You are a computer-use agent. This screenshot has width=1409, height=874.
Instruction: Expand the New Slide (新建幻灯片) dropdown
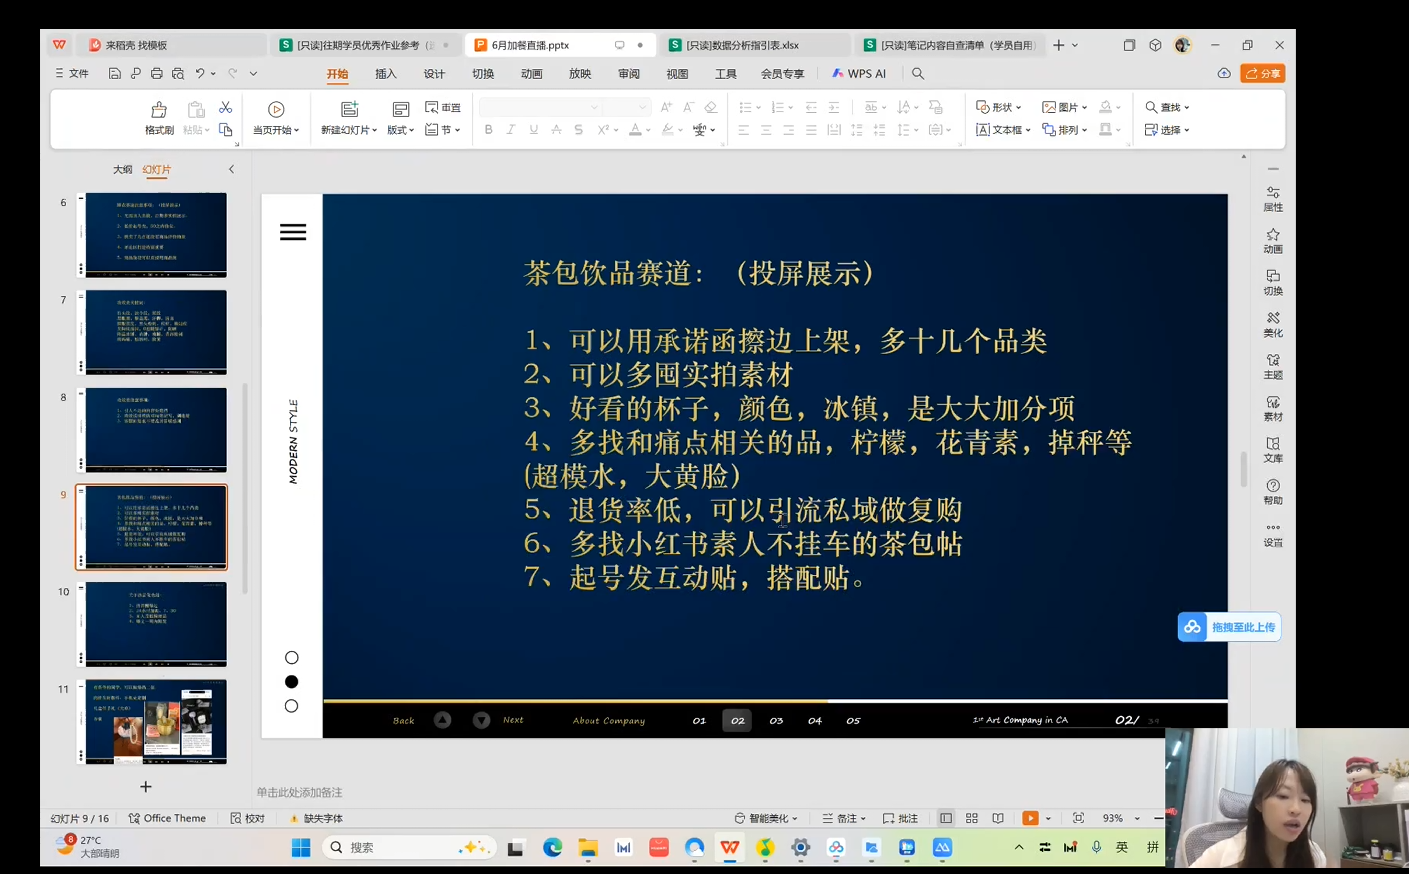point(349,130)
